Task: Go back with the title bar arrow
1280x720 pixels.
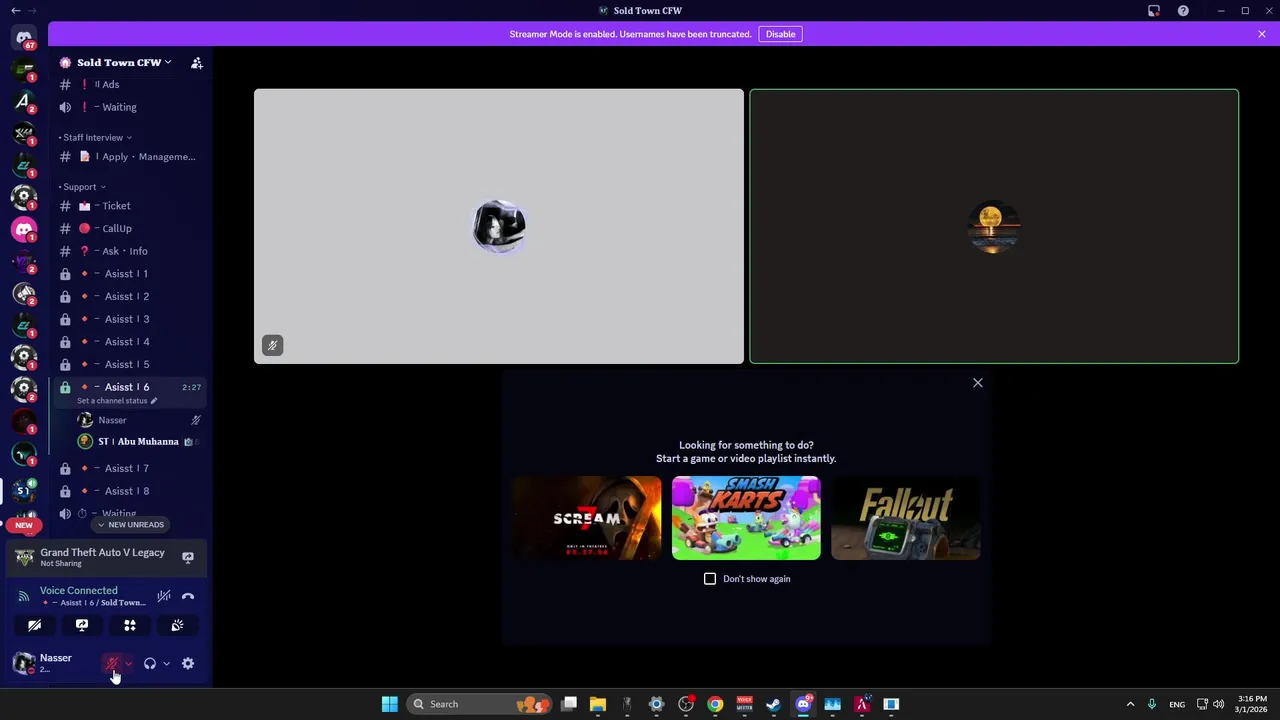Action: 15,11
